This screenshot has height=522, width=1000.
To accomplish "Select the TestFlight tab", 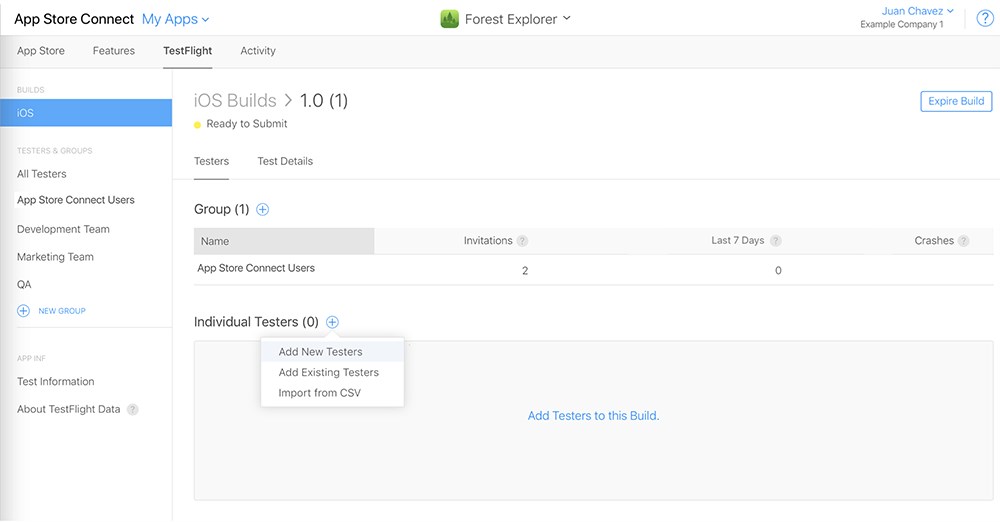I will point(188,50).
